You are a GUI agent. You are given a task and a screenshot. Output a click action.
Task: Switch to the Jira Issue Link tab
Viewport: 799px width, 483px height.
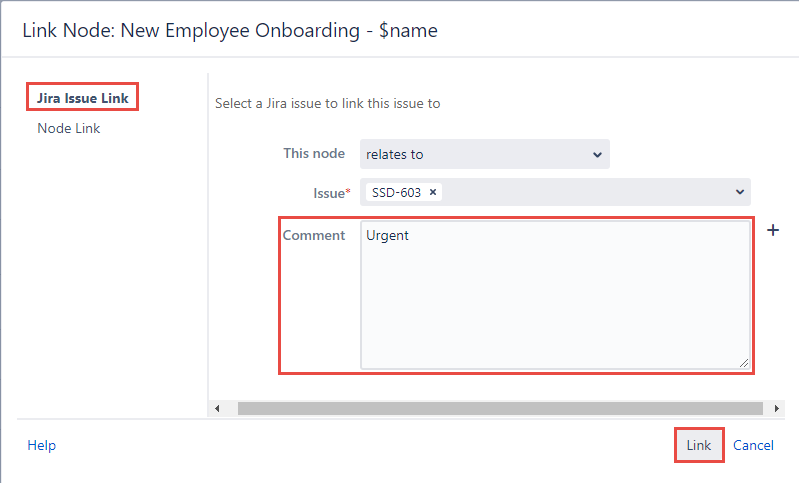(x=83, y=98)
